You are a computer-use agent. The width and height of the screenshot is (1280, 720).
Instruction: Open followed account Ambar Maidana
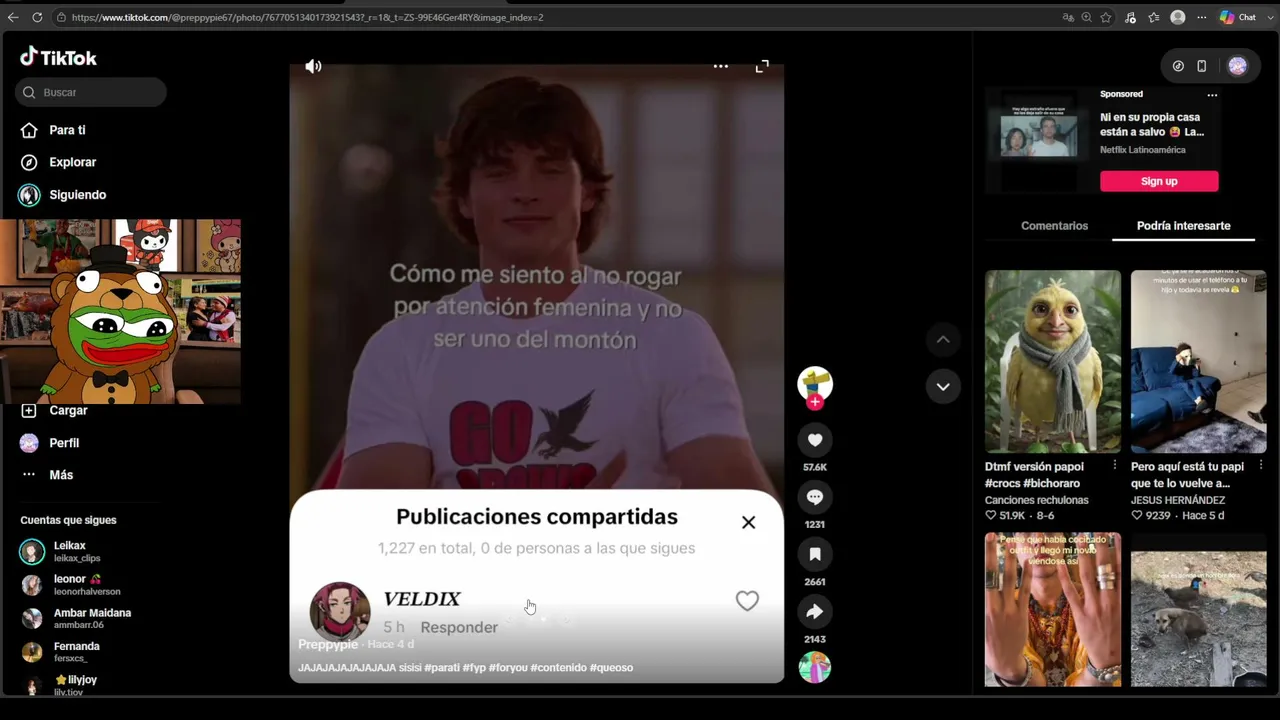[x=77, y=618]
